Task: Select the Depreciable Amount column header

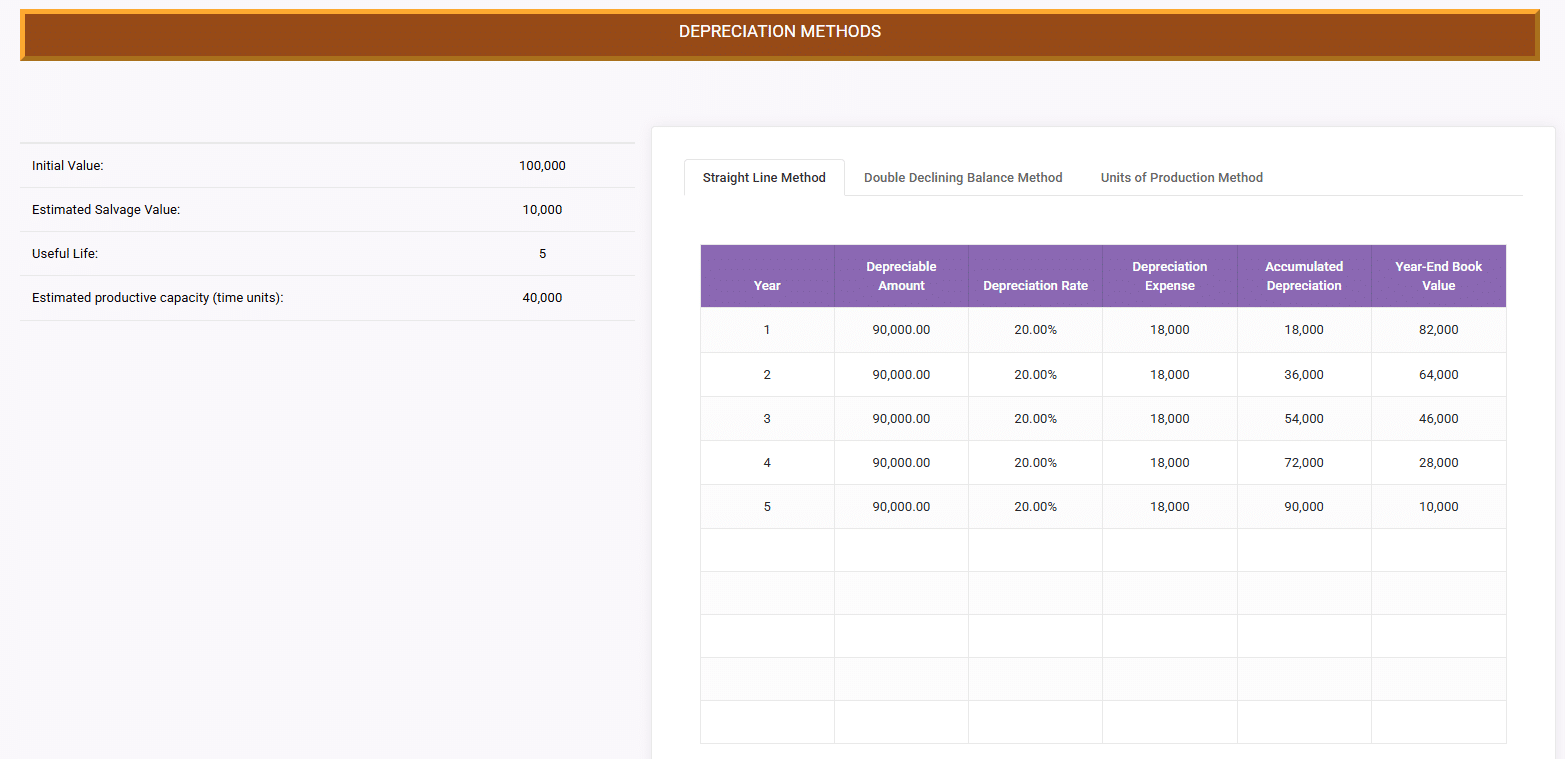Action: (901, 276)
